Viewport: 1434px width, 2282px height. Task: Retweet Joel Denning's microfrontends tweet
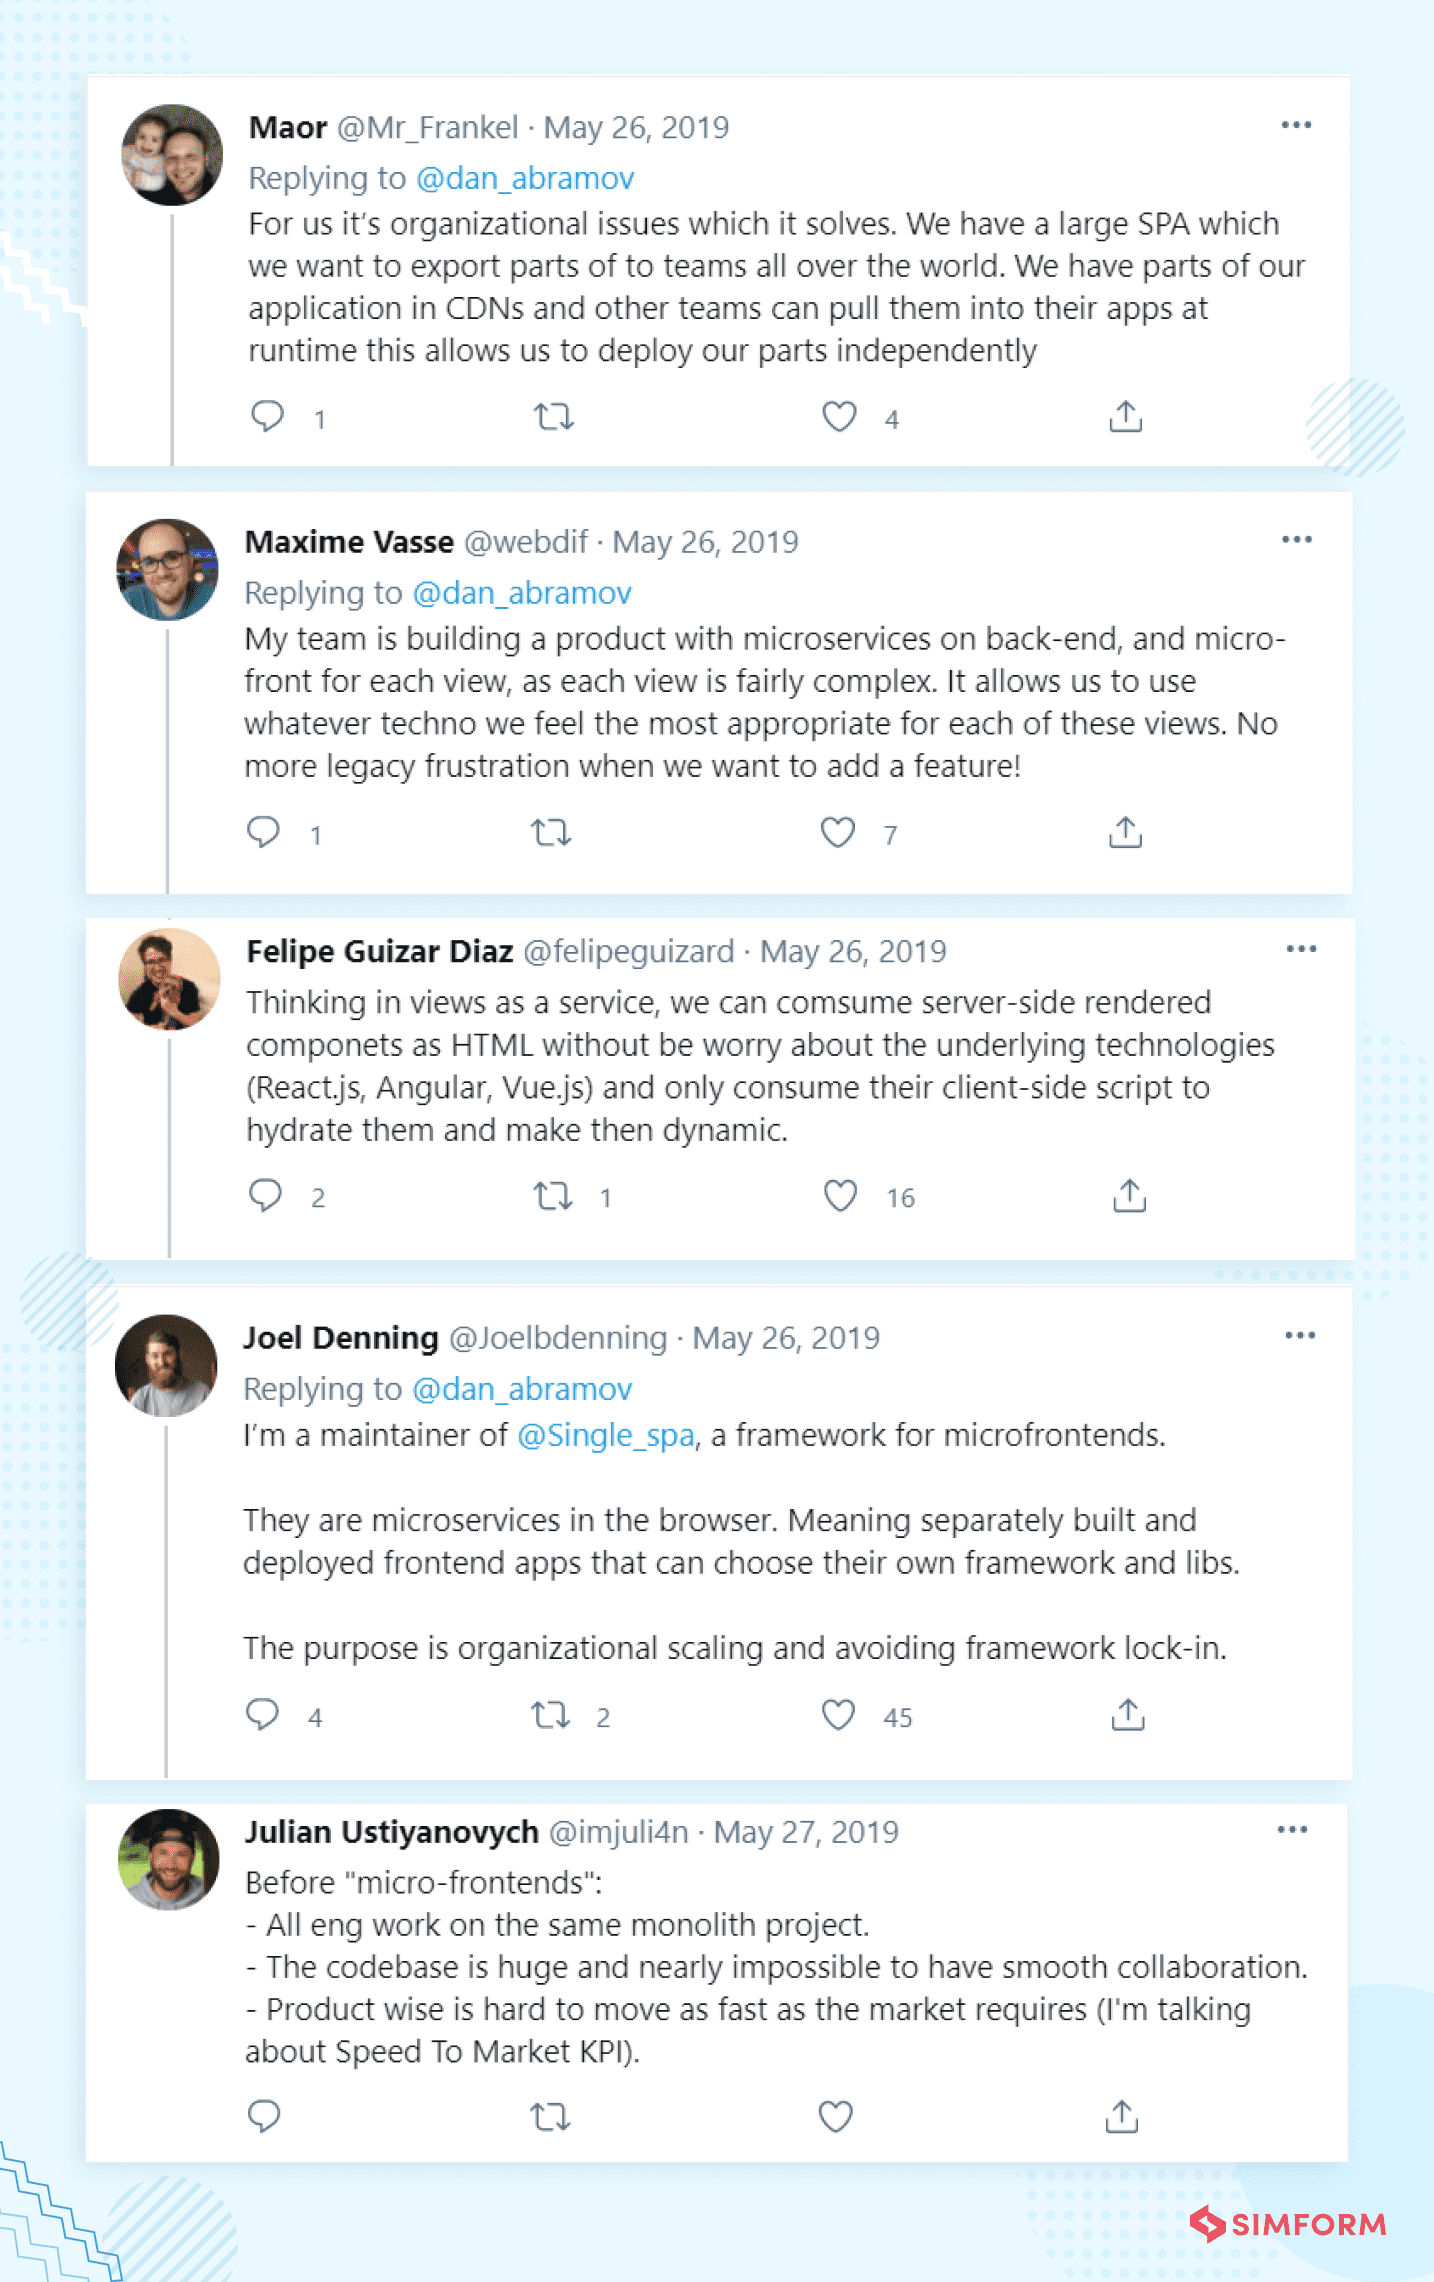click(x=550, y=1715)
